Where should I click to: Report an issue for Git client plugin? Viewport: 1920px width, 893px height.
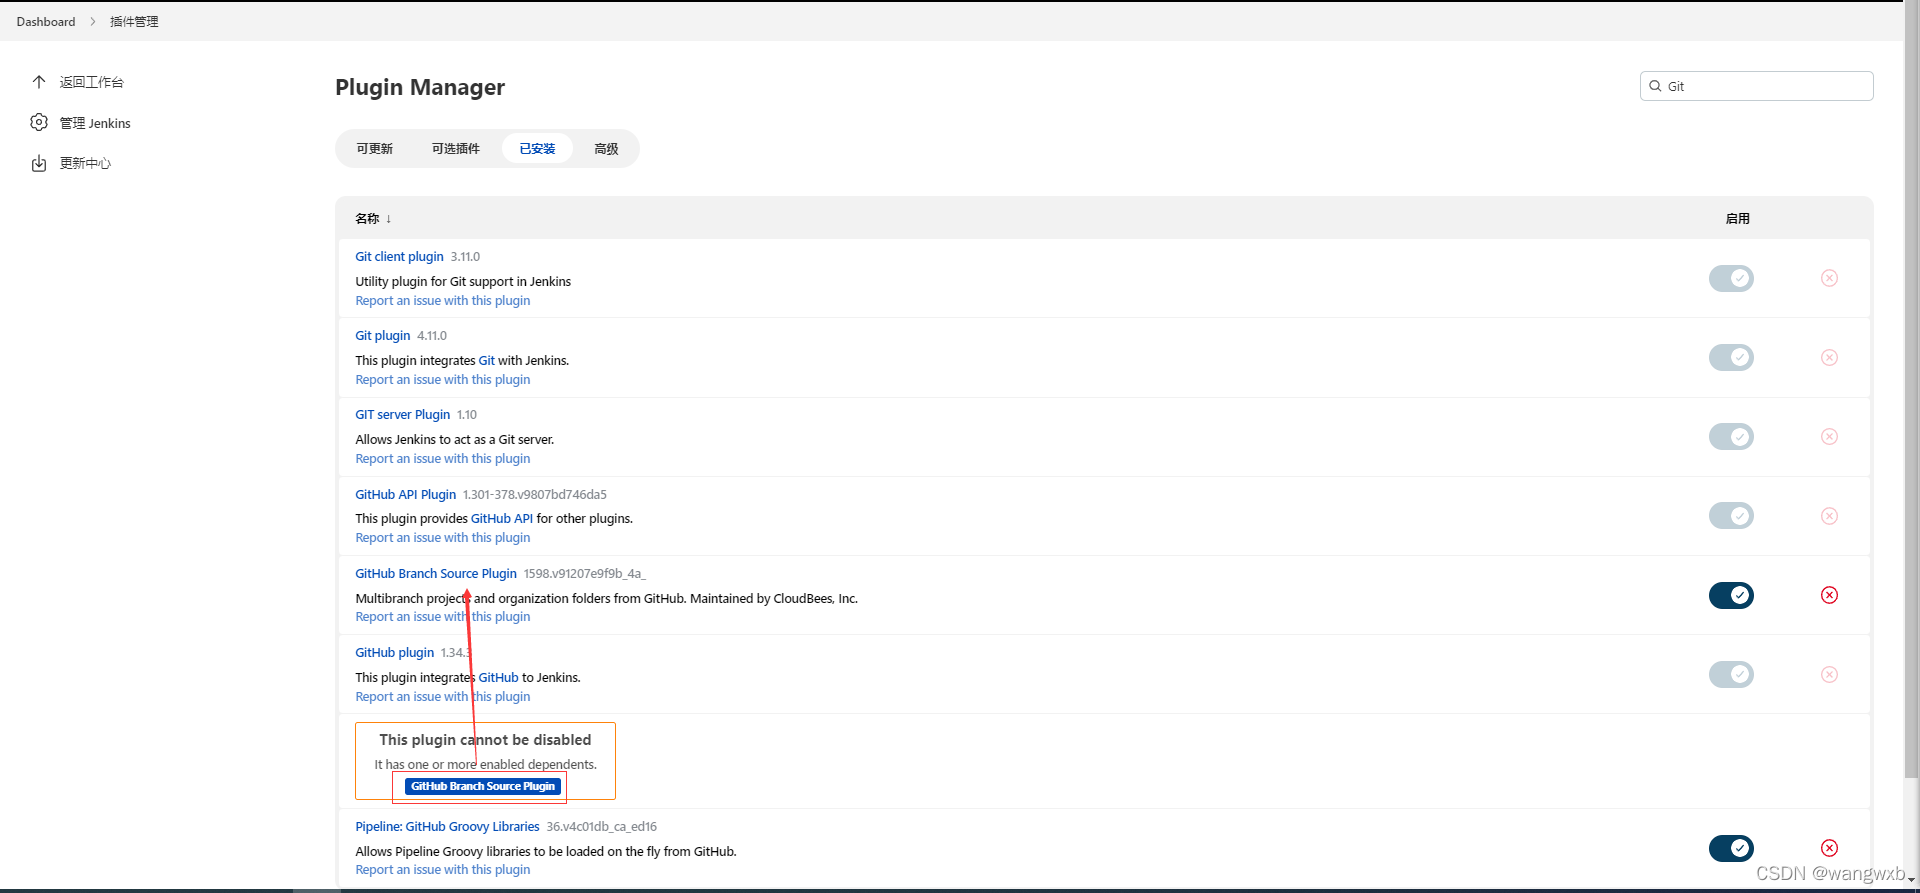(x=443, y=301)
